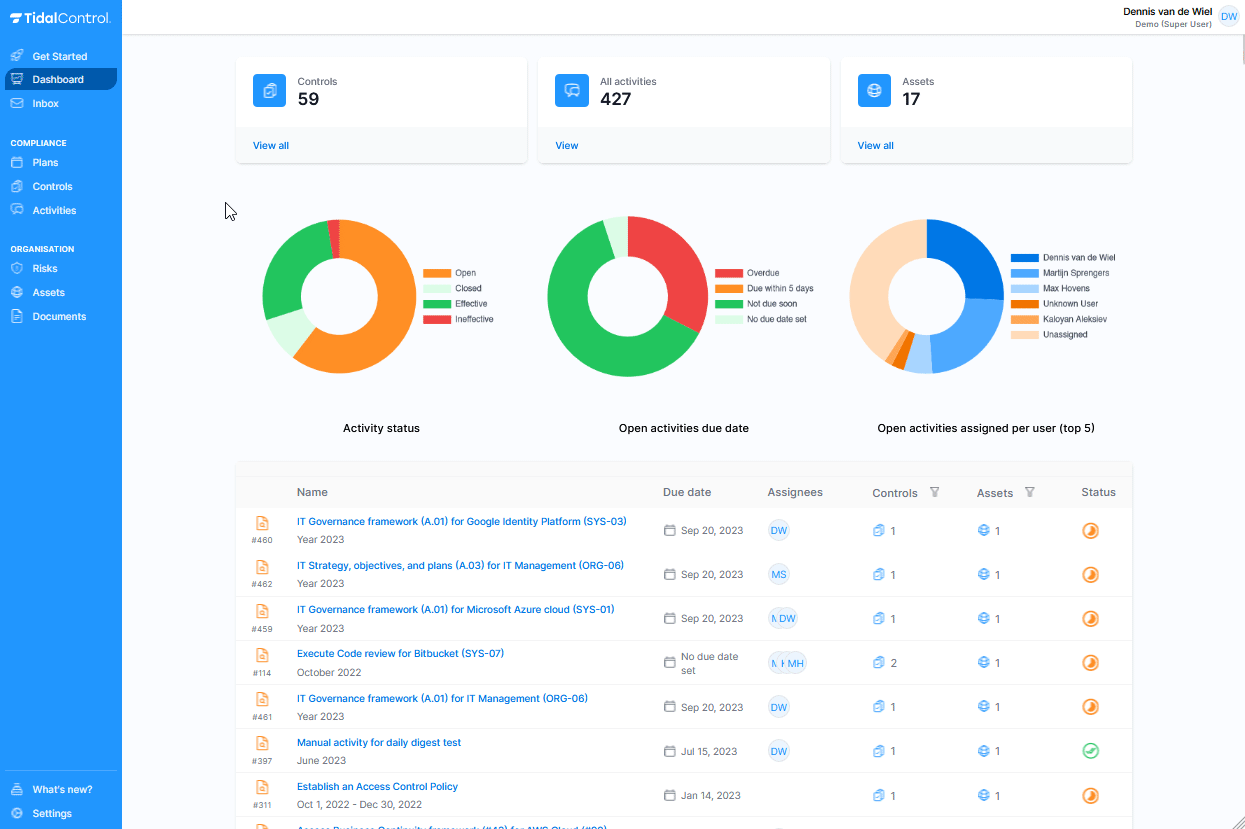This screenshot has height=829, width=1245.
Task: Open the filter on the Controls column
Action: (x=934, y=492)
